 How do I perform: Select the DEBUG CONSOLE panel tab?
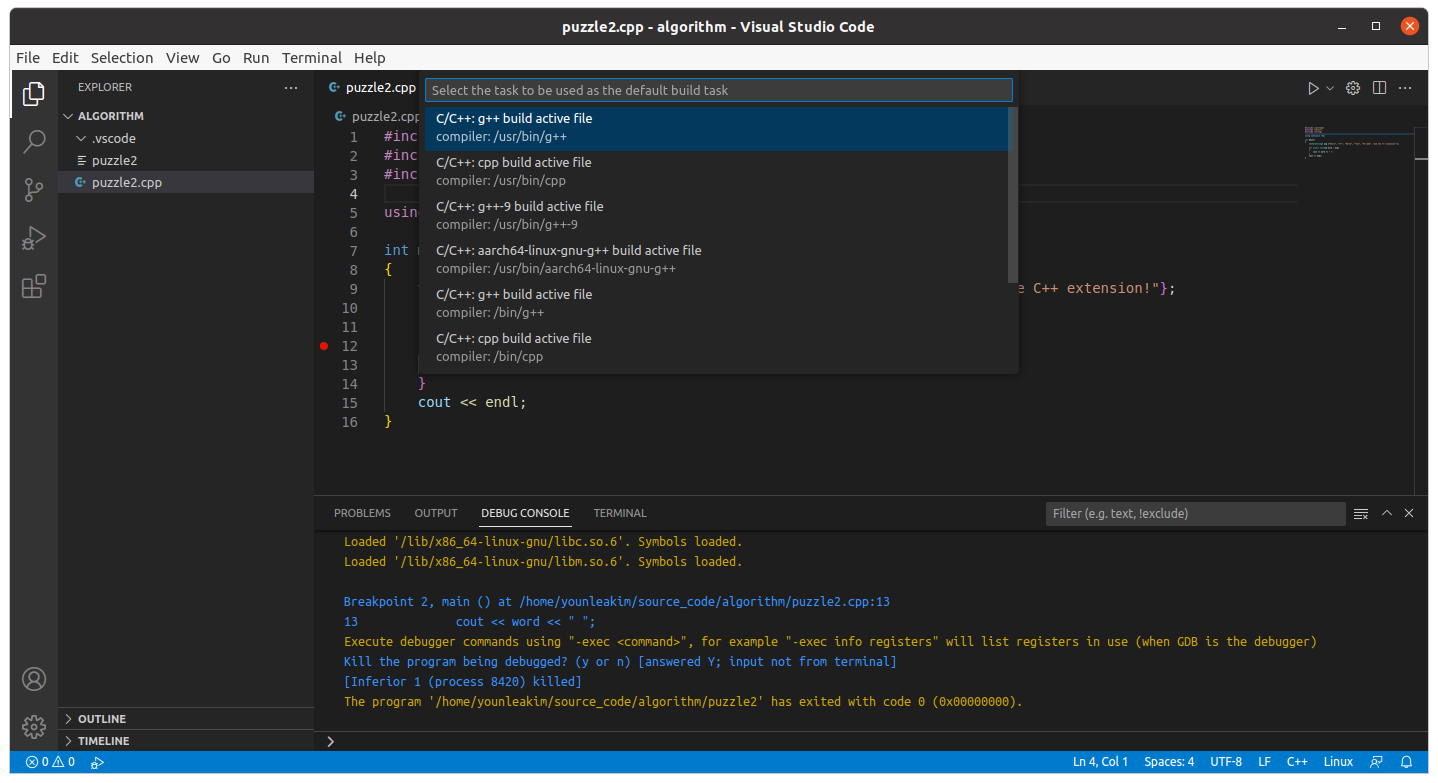pyautogui.click(x=525, y=513)
